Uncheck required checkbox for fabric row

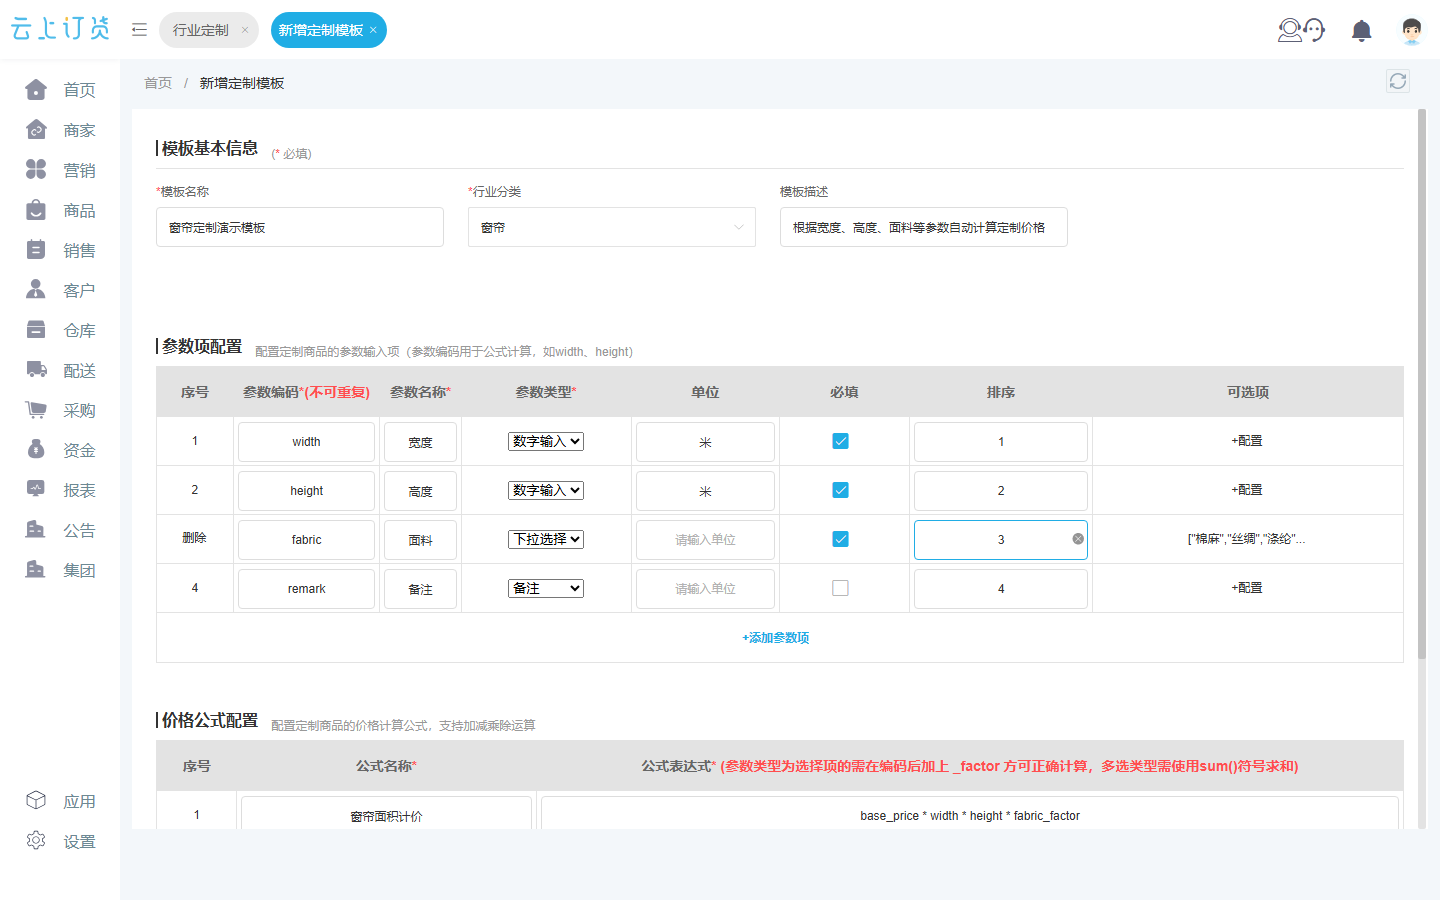pos(840,539)
